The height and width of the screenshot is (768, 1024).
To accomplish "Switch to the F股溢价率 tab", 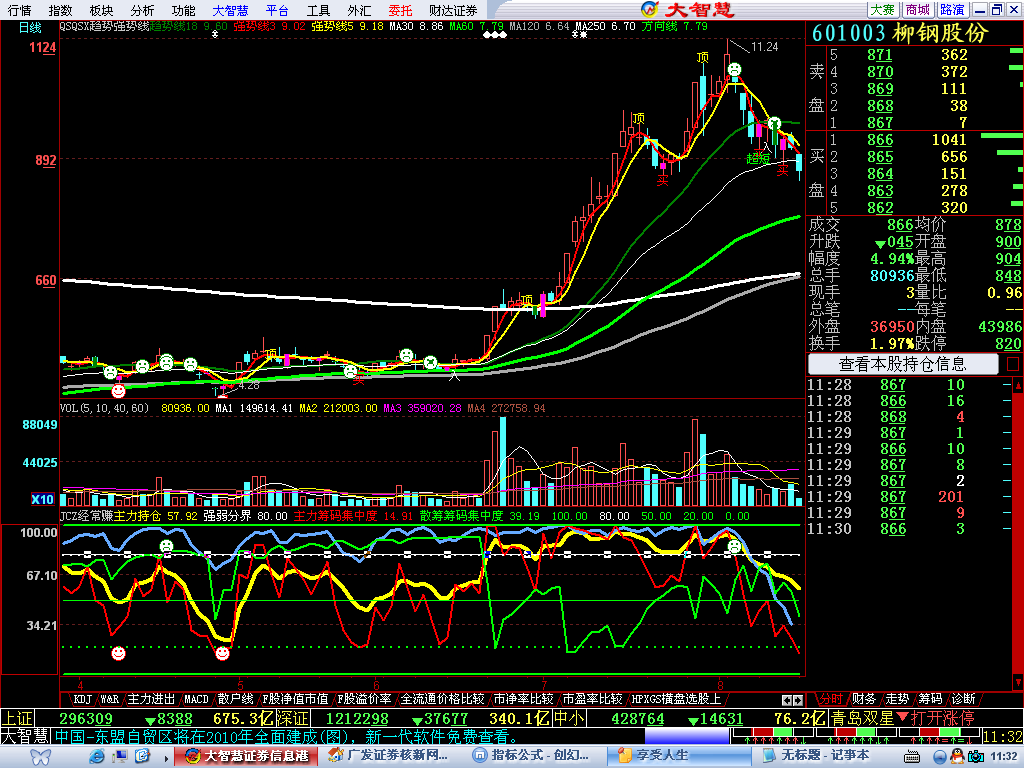I will click(364, 699).
